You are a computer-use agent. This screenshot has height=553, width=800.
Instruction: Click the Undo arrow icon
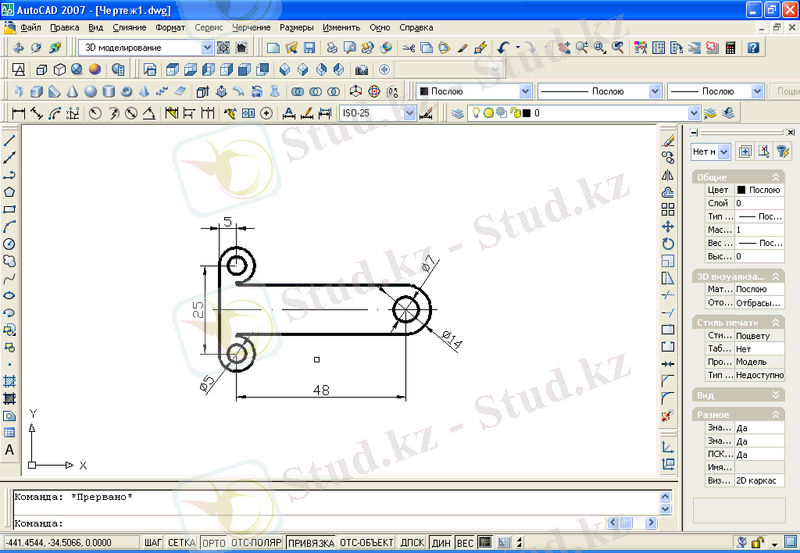click(x=502, y=47)
